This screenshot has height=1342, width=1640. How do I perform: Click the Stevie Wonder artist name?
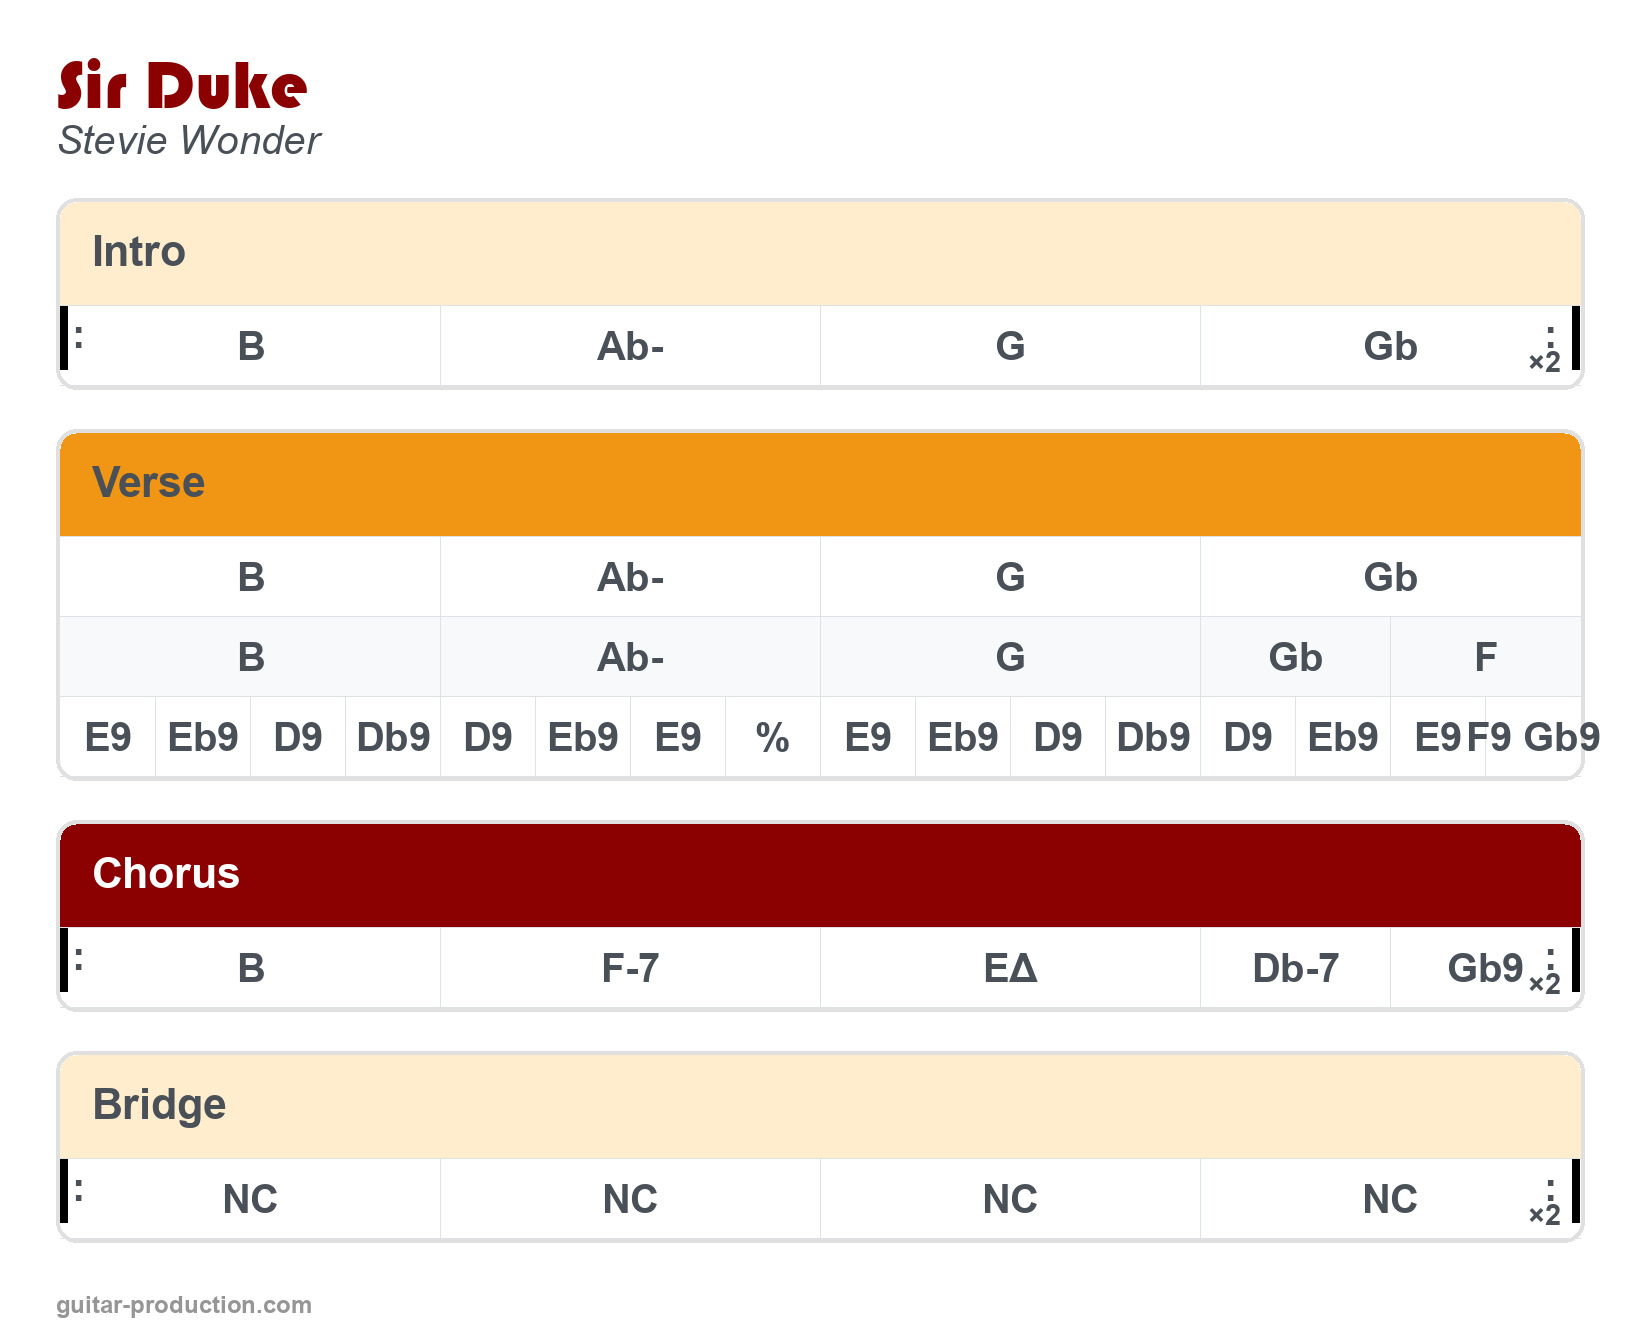click(x=189, y=141)
